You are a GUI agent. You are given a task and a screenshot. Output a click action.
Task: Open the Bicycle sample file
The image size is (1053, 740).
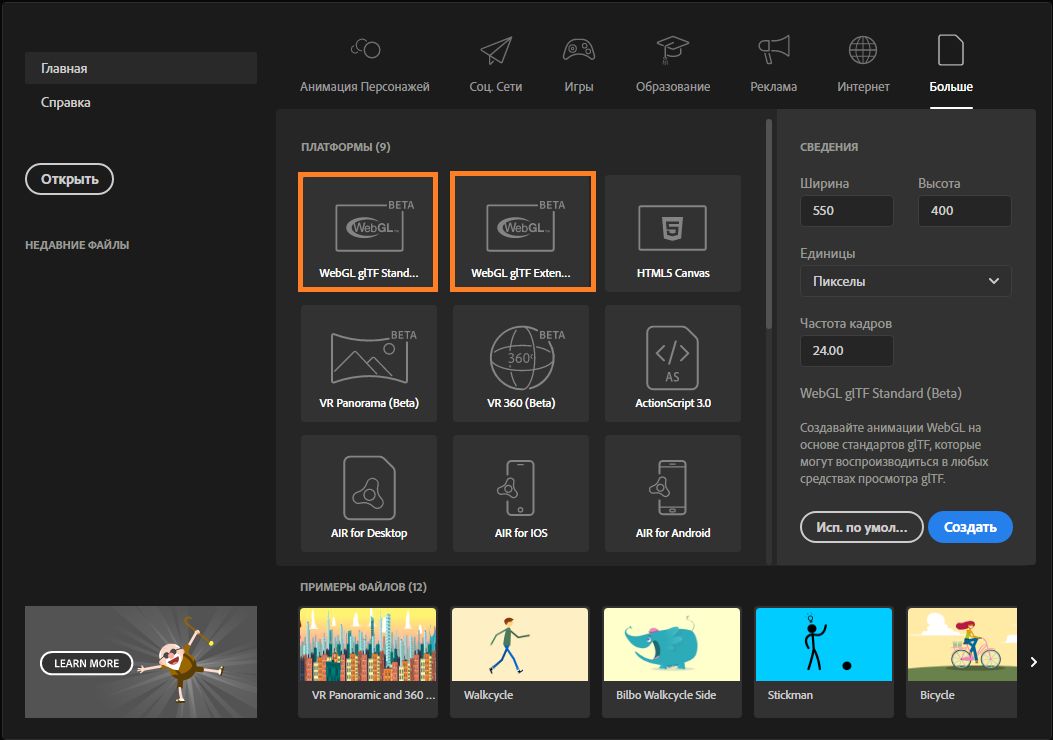962,662
